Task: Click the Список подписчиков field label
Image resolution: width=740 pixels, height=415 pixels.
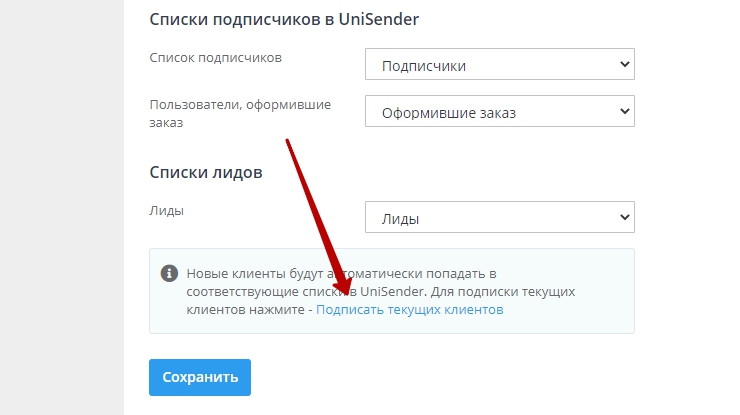Action: click(215, 57)
